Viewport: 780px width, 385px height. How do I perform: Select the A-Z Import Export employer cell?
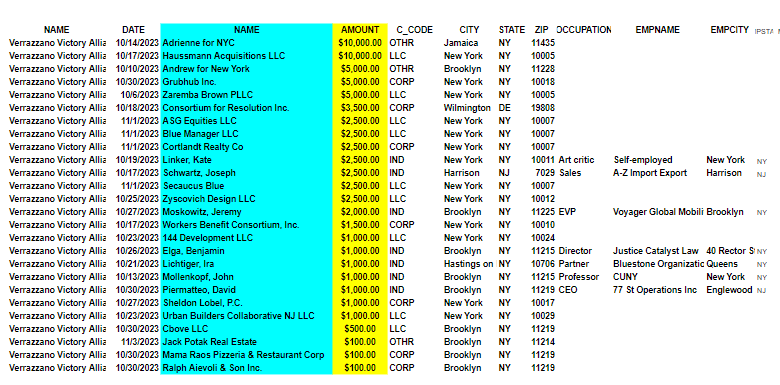(x=650, y=173)
